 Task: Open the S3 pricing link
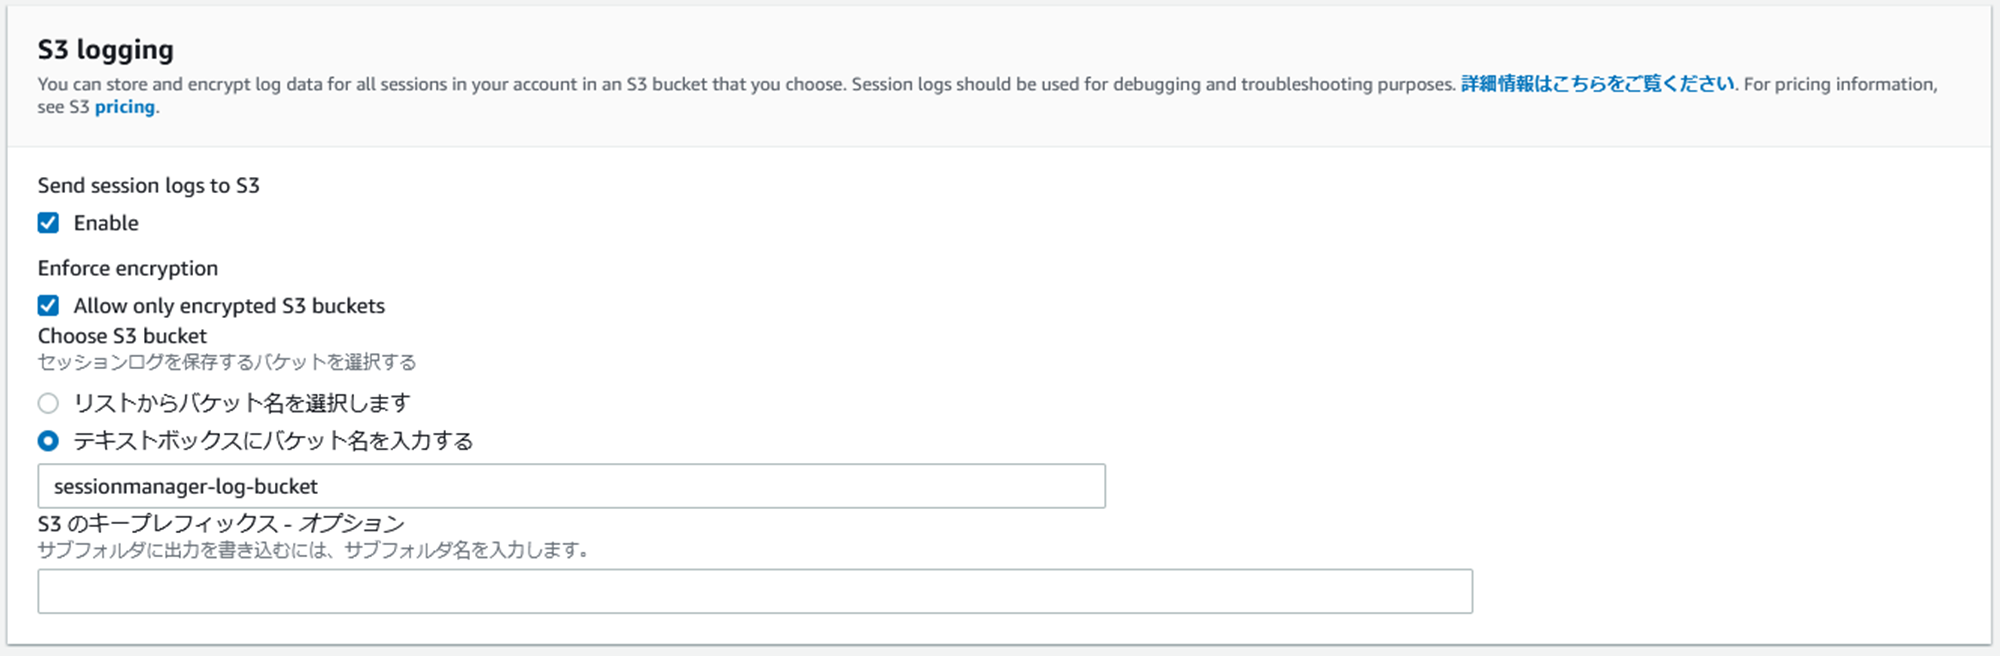125,107
